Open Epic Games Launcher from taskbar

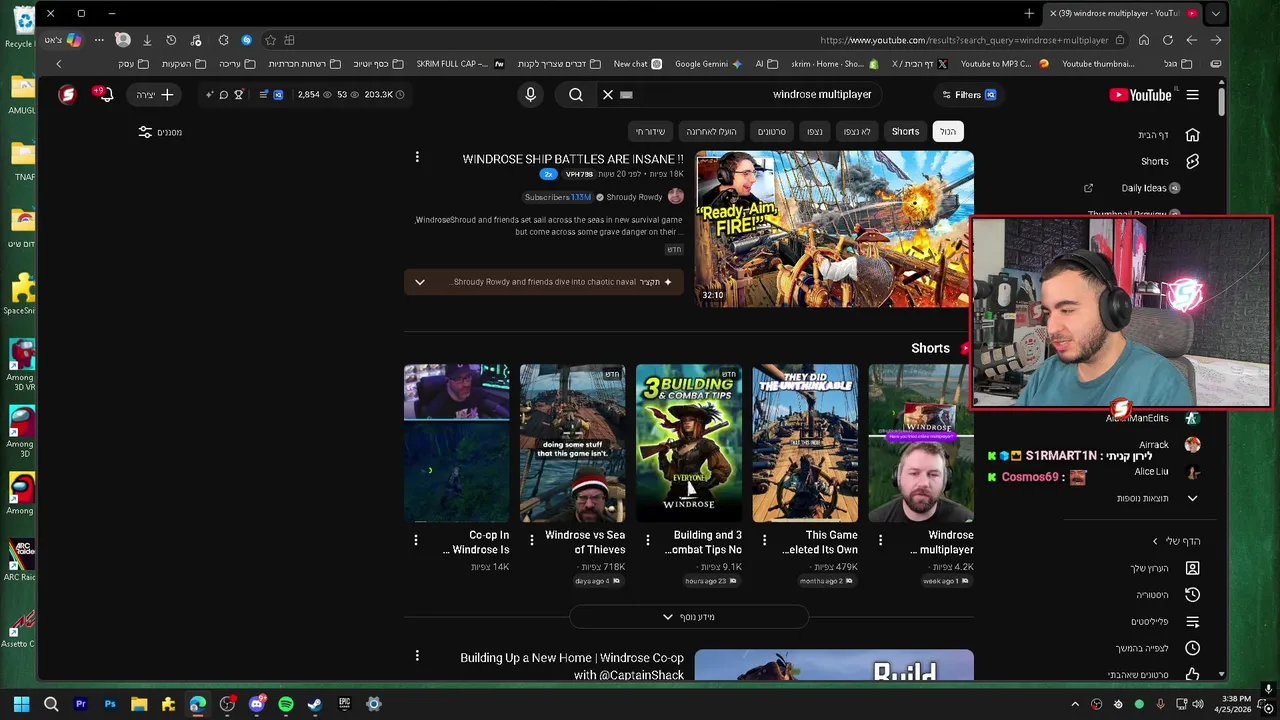coord(344,704)
